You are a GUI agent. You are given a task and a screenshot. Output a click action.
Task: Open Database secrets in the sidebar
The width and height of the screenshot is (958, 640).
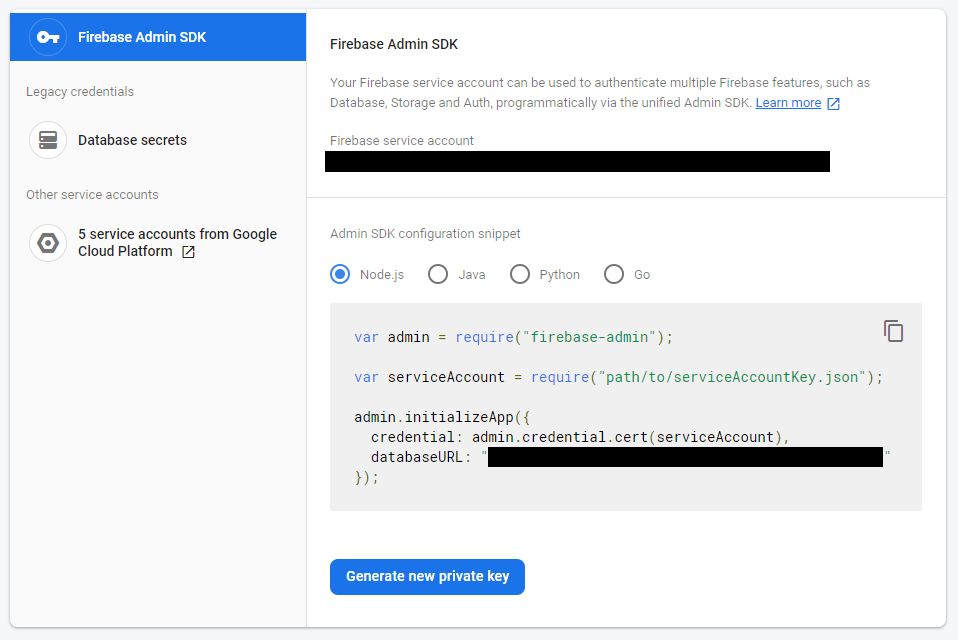(158, 140)
